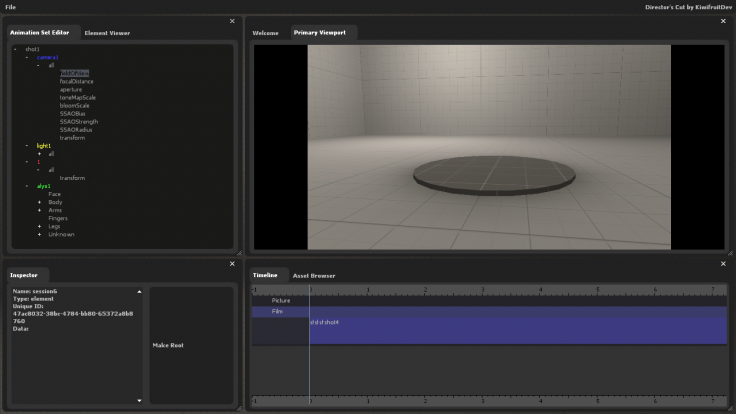Expand the Body group under alyx1
The image size is (736, 414).
pos(39,202)
